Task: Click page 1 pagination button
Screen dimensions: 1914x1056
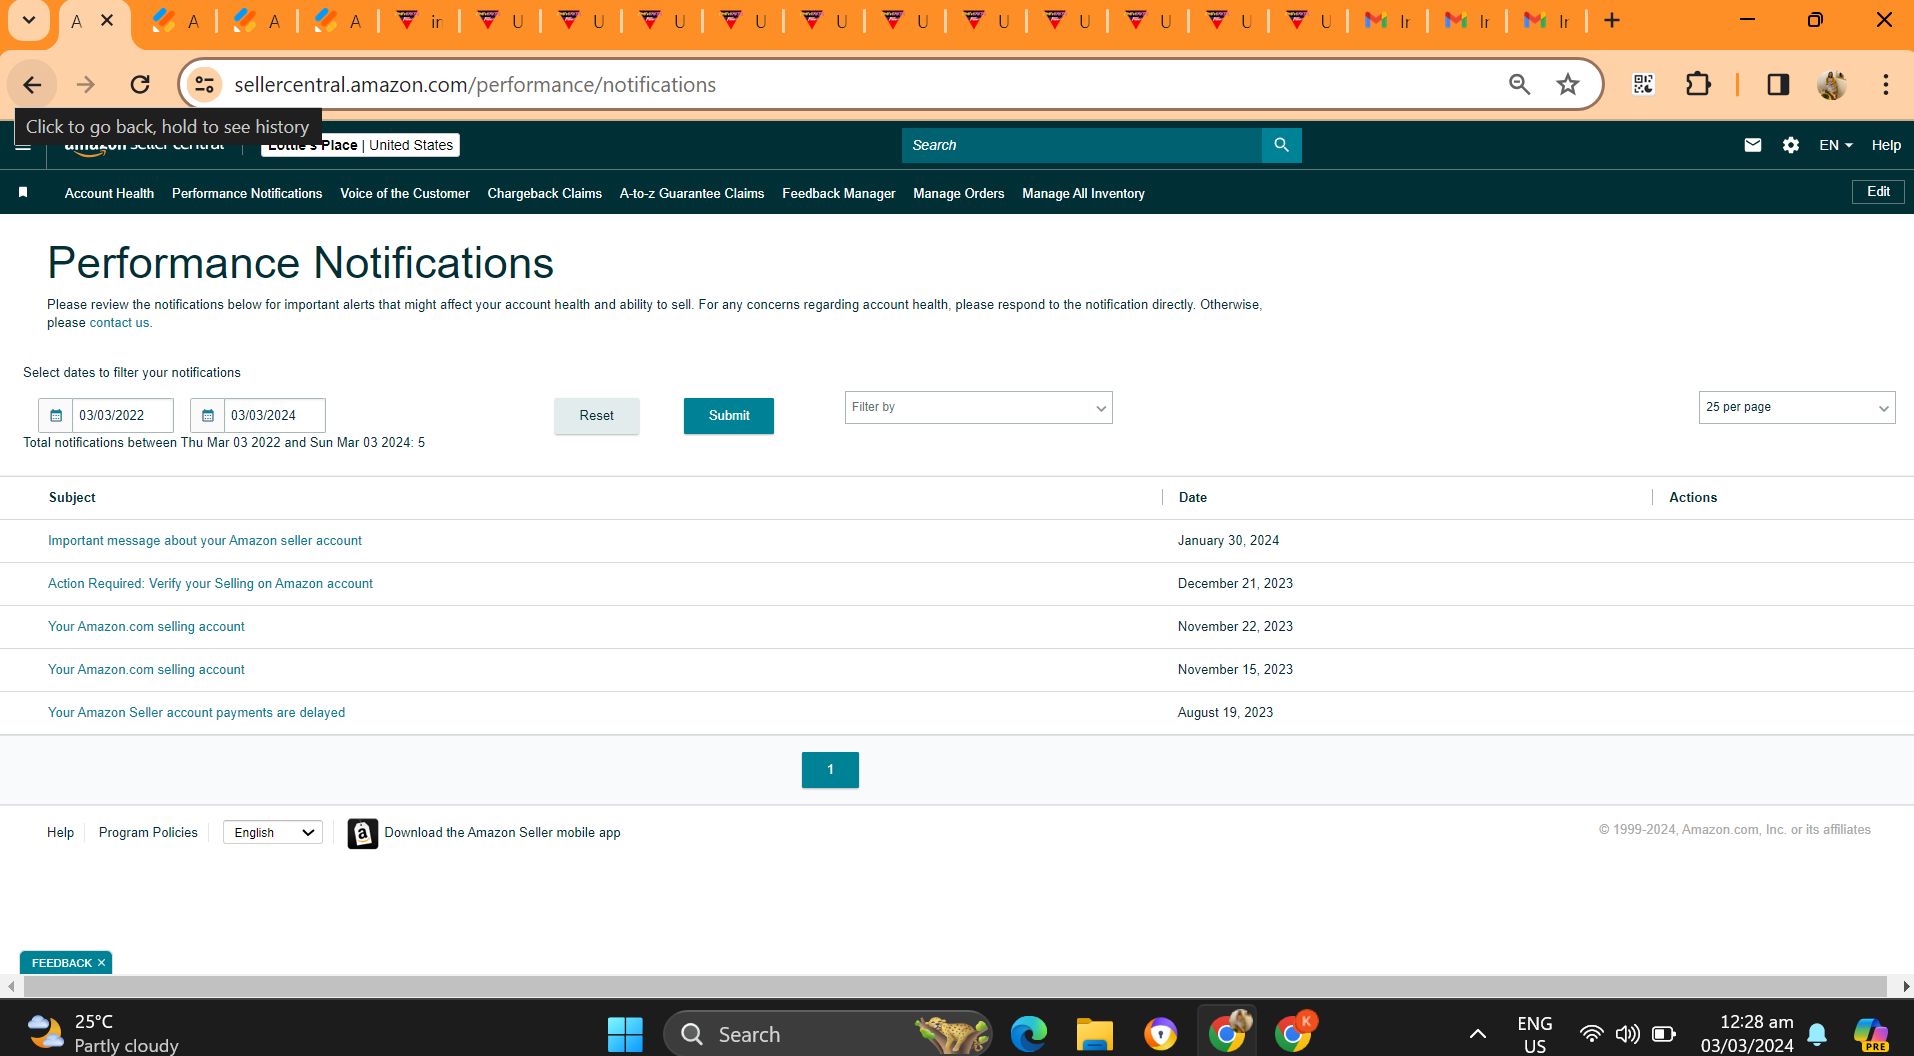Action: [830, 770]
